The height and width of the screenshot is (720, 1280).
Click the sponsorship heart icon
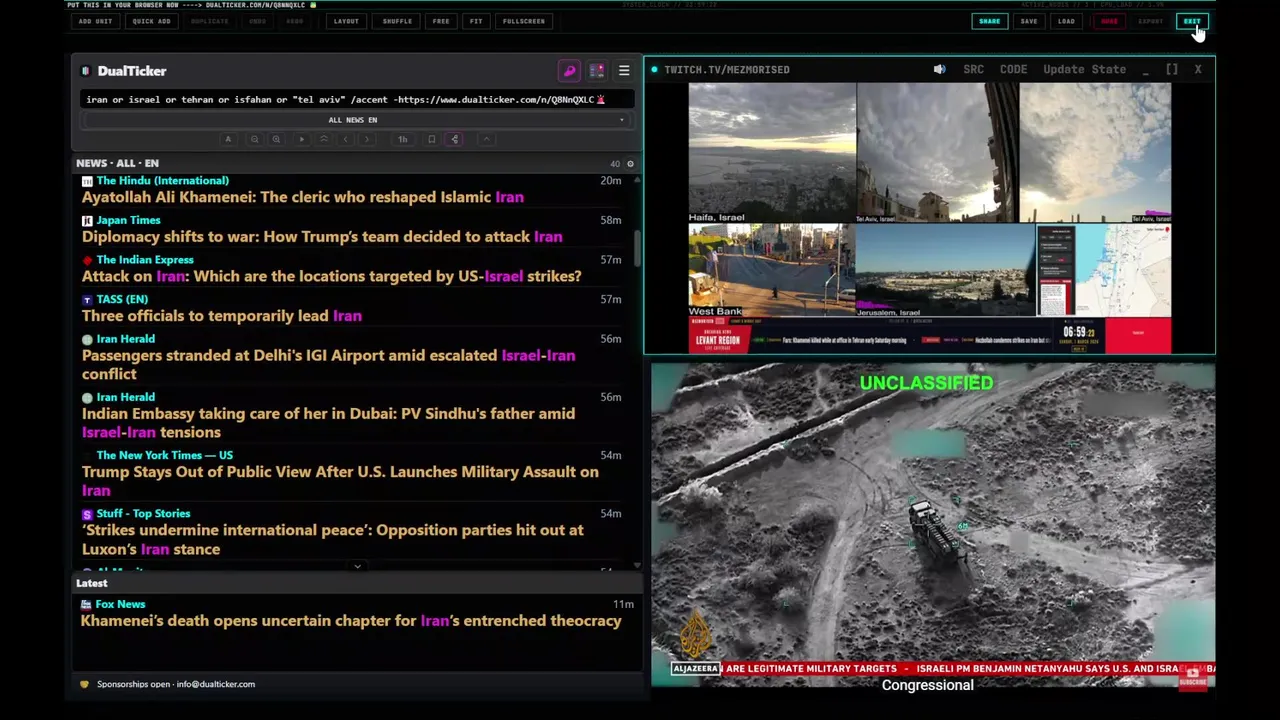coord(84,684)
